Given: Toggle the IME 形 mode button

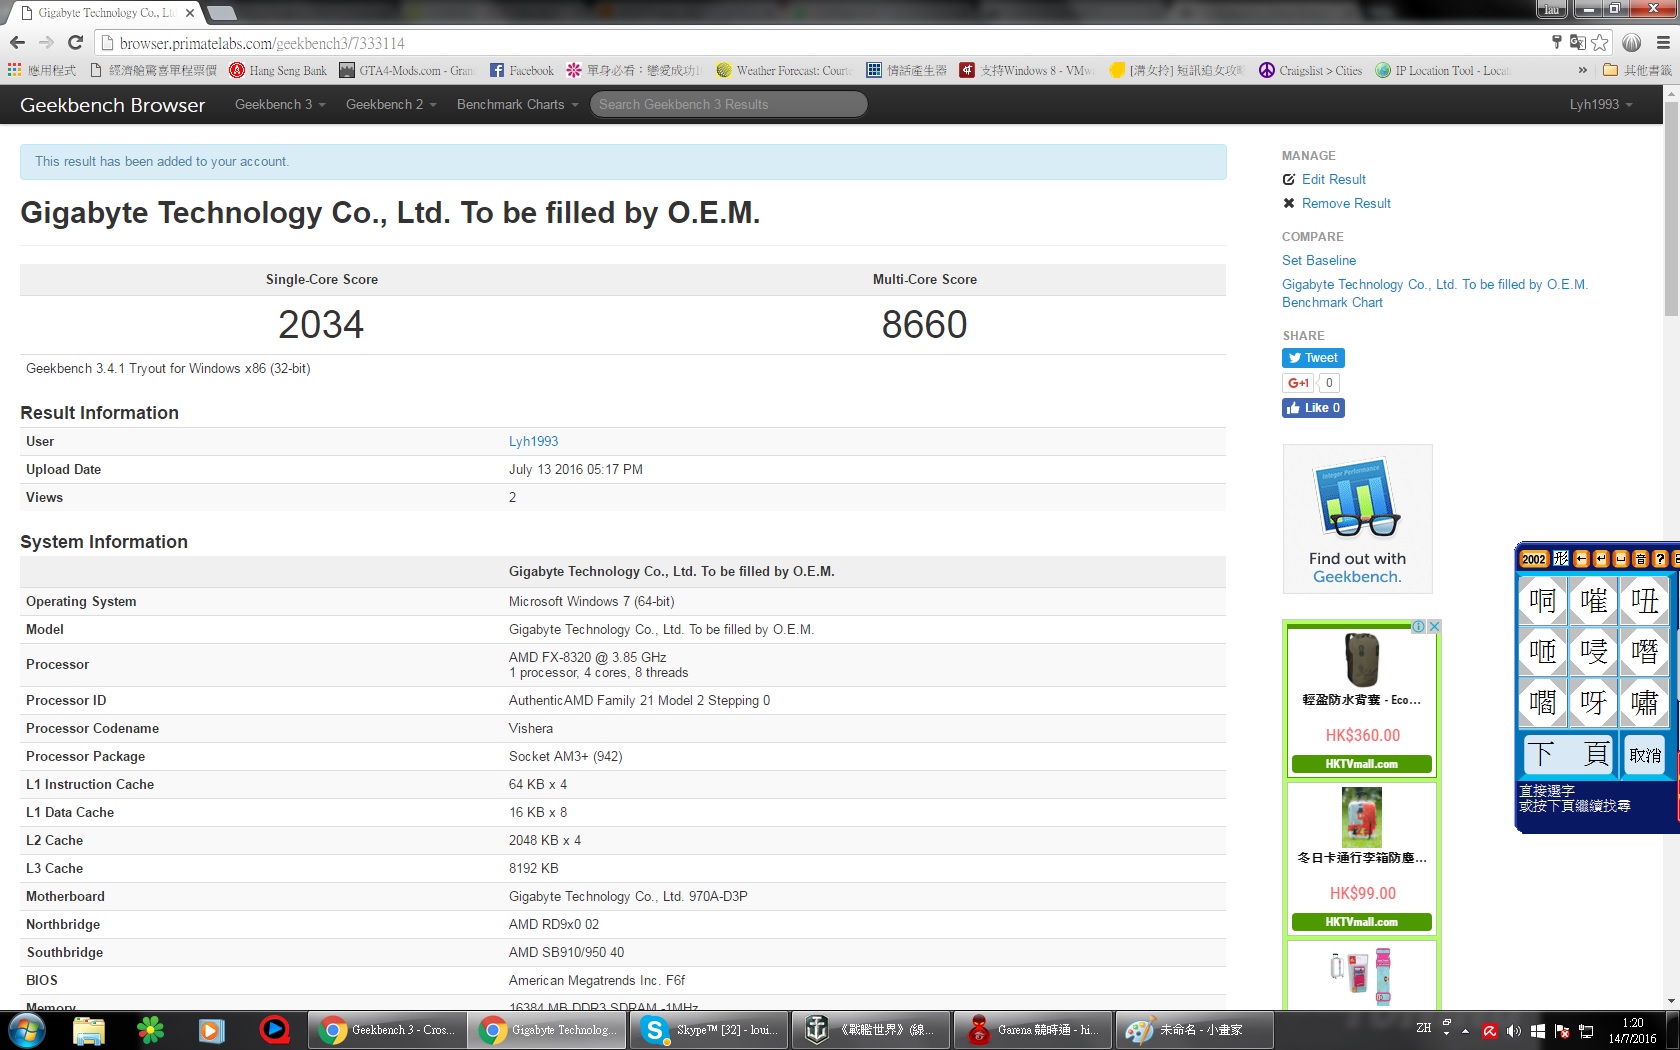Looking at the screenshot, I should click(1561, 559).
